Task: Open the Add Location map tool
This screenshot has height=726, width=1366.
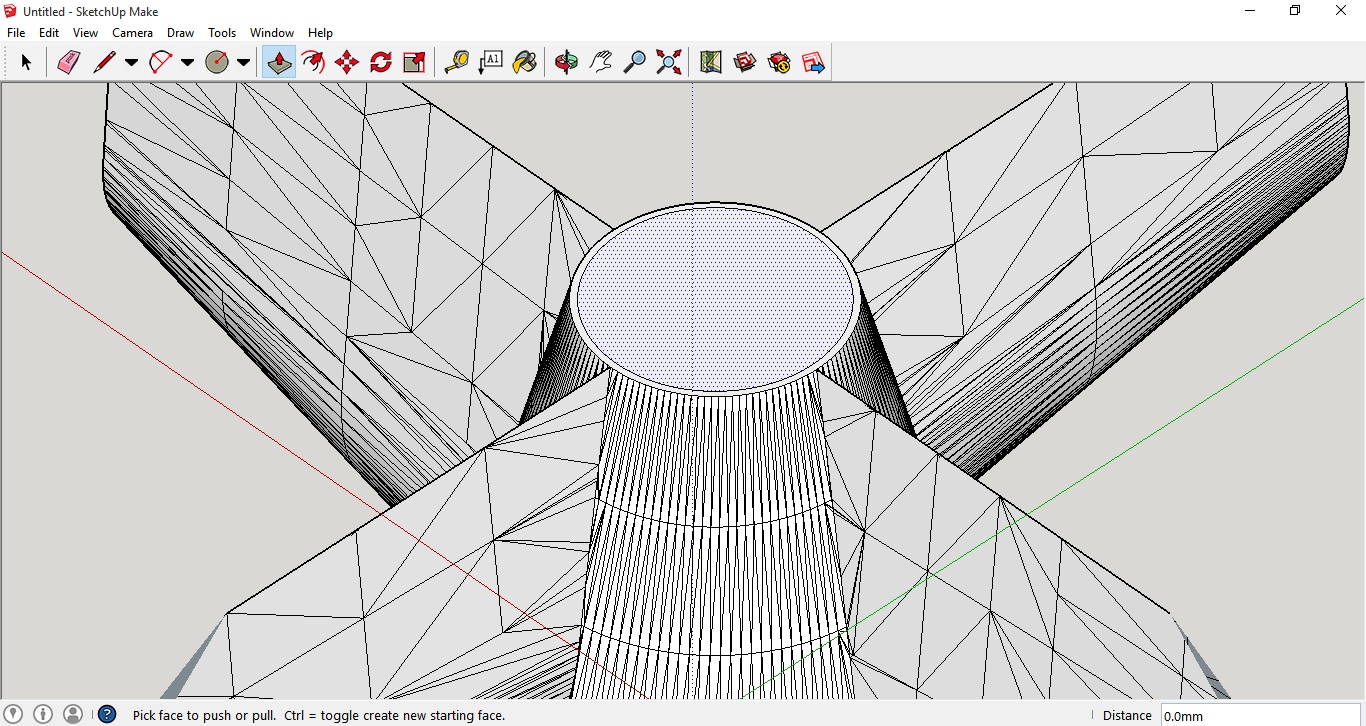Action: (x=710, y=62)
